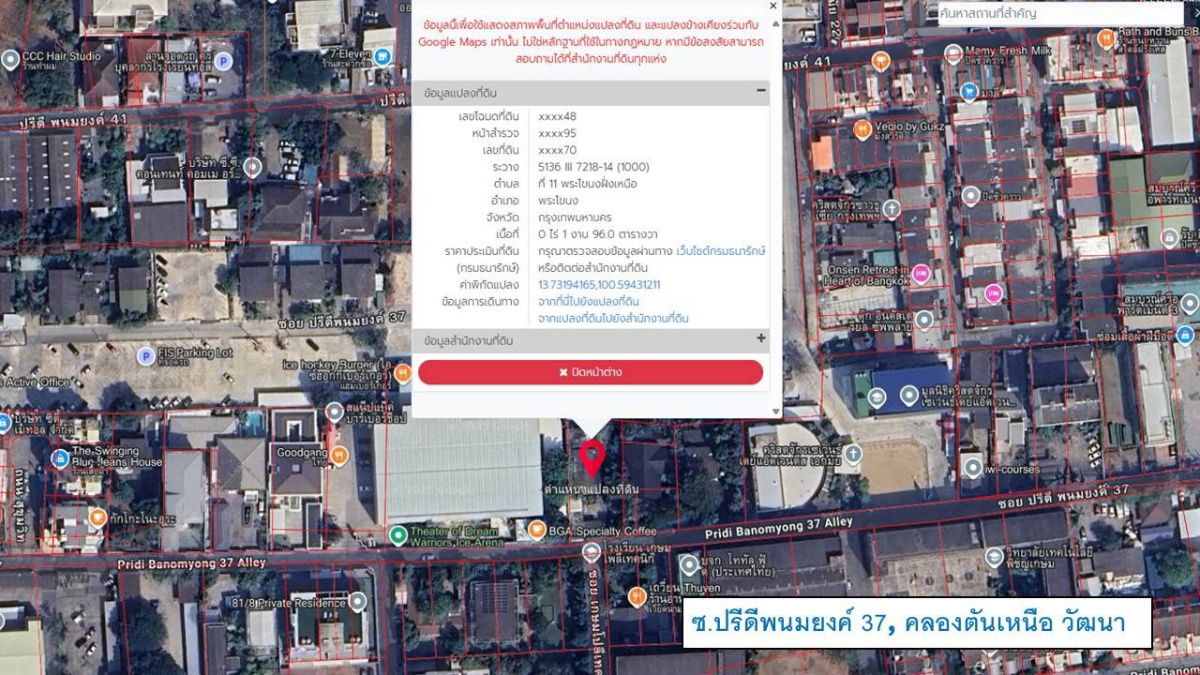
Task: Open the เว็บไซต์กรมธนารักษ์ link
Action: tap(720, 251)
